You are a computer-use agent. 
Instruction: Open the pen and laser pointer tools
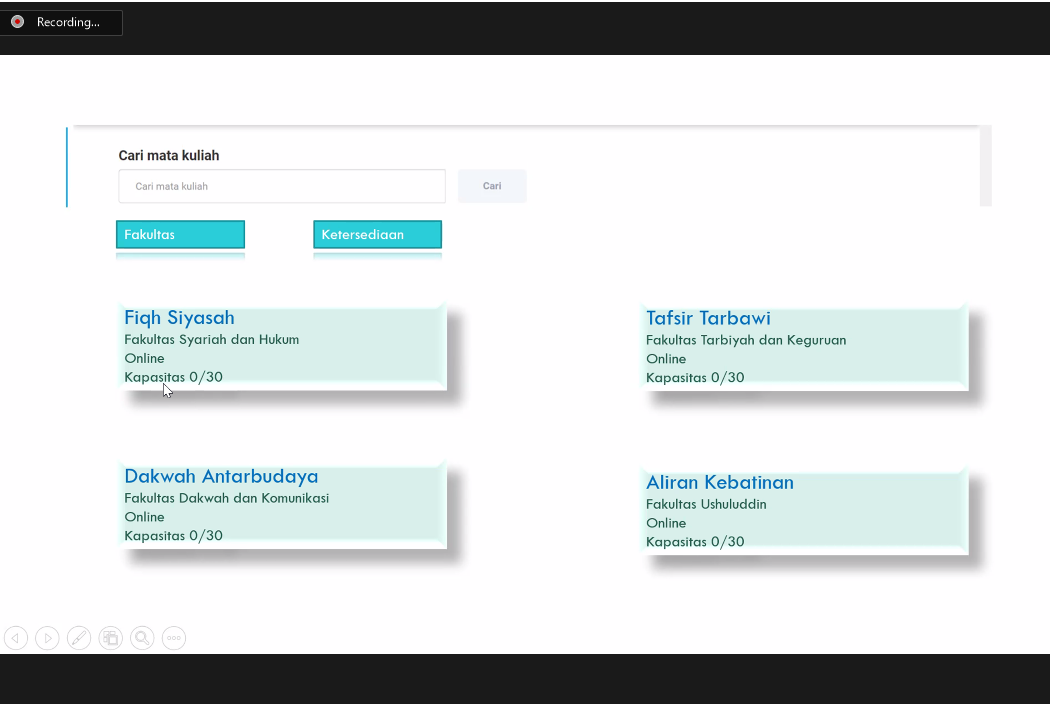click(x=79, y=638)
